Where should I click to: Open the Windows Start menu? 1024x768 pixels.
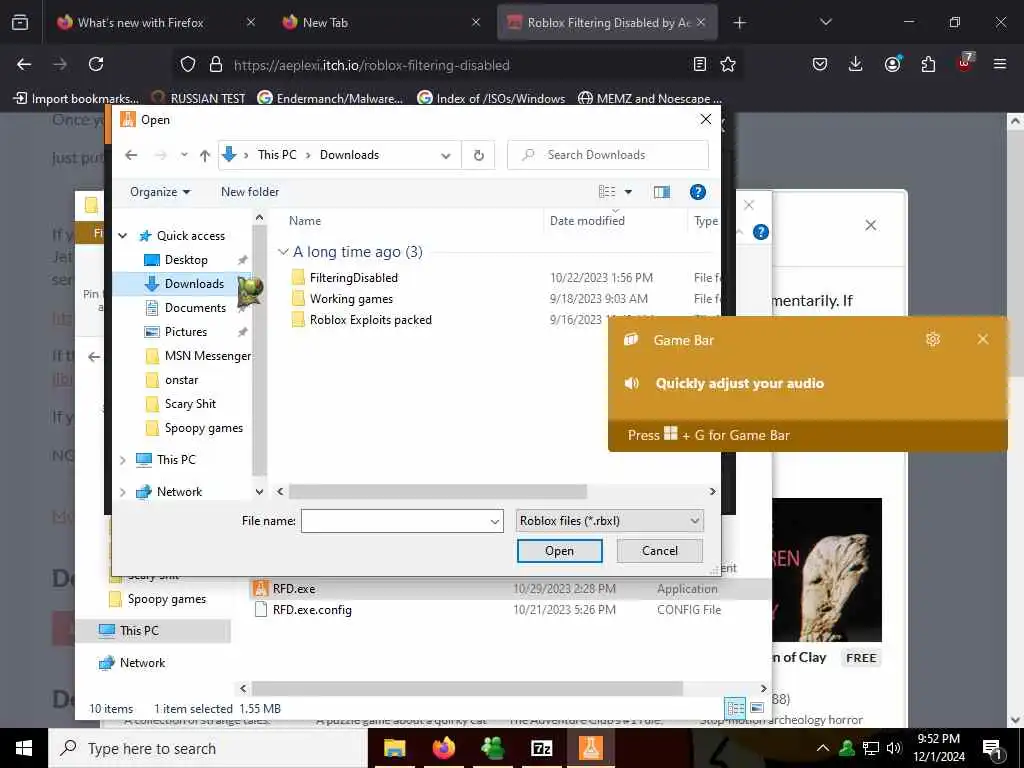(24, 748)
